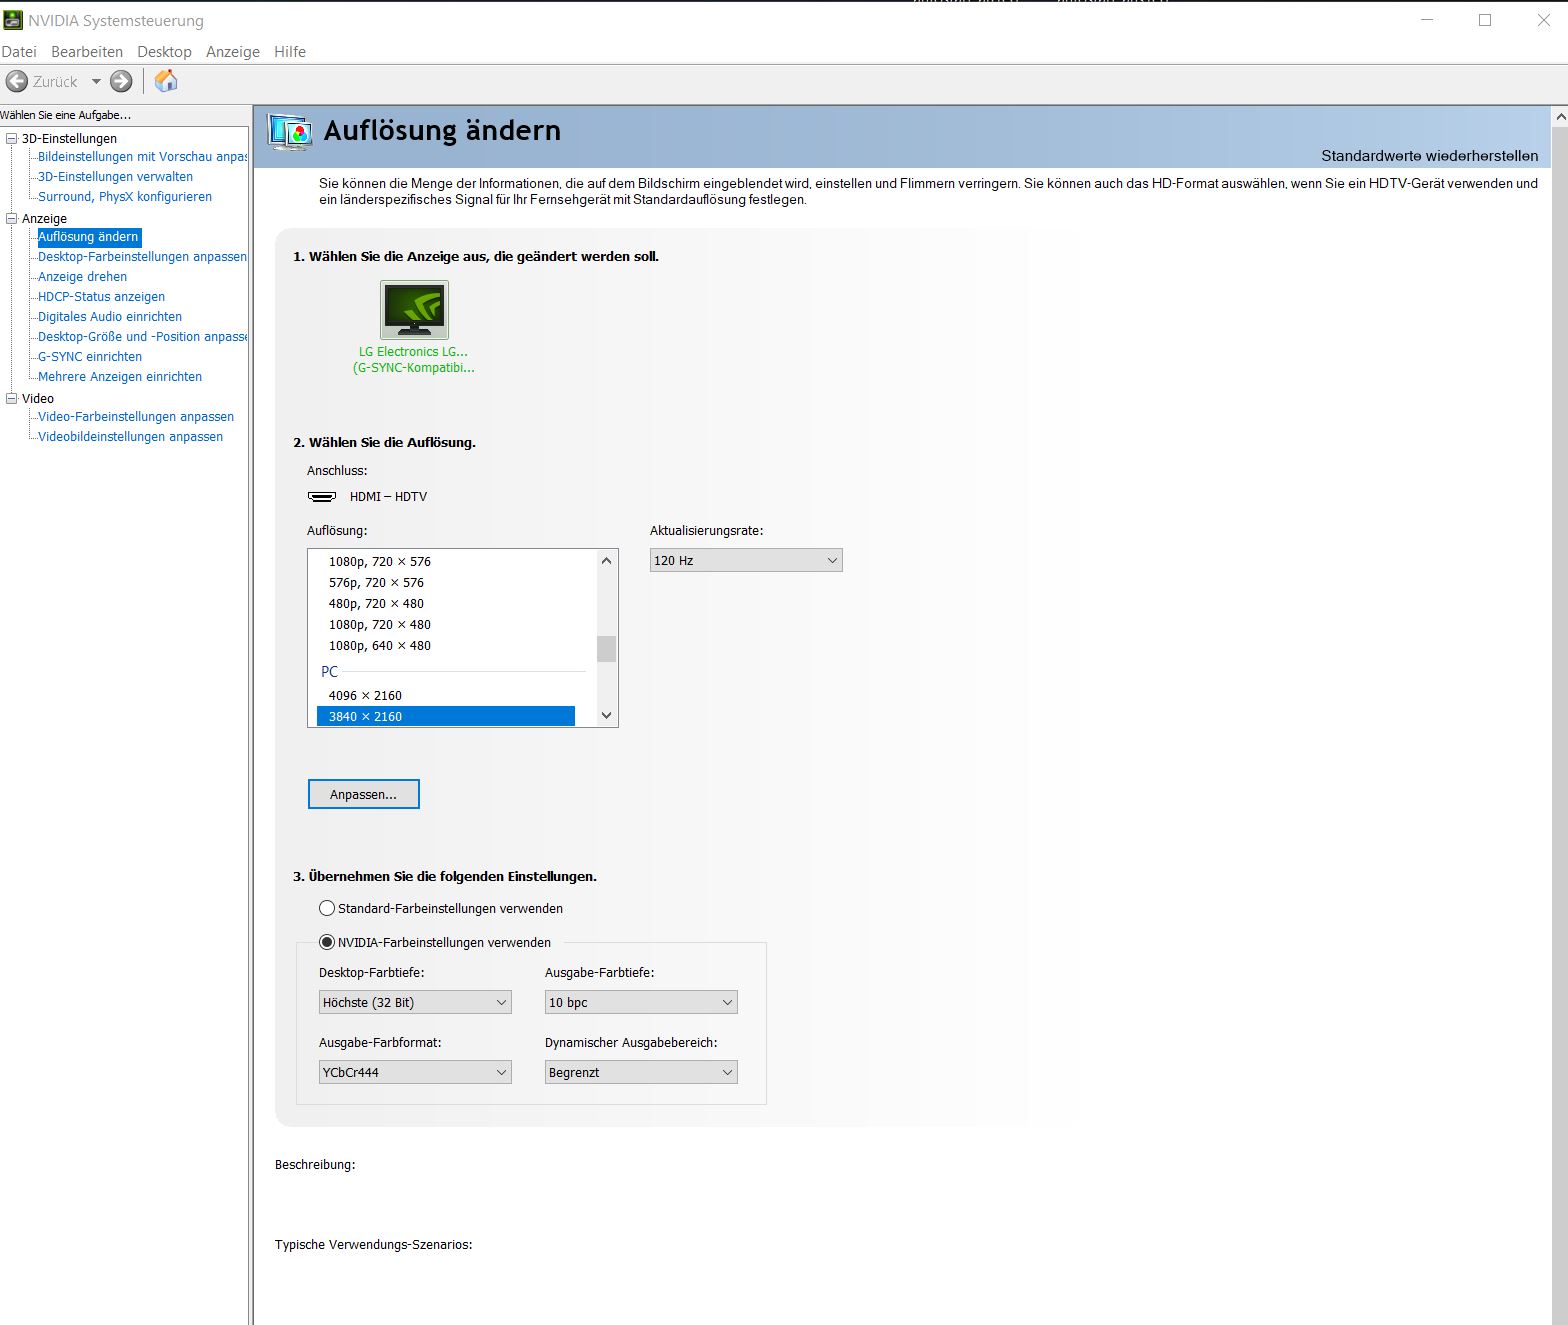Open Video-Farbeinstellungen anpassen

pyautogui.click(x=136, y=417)
